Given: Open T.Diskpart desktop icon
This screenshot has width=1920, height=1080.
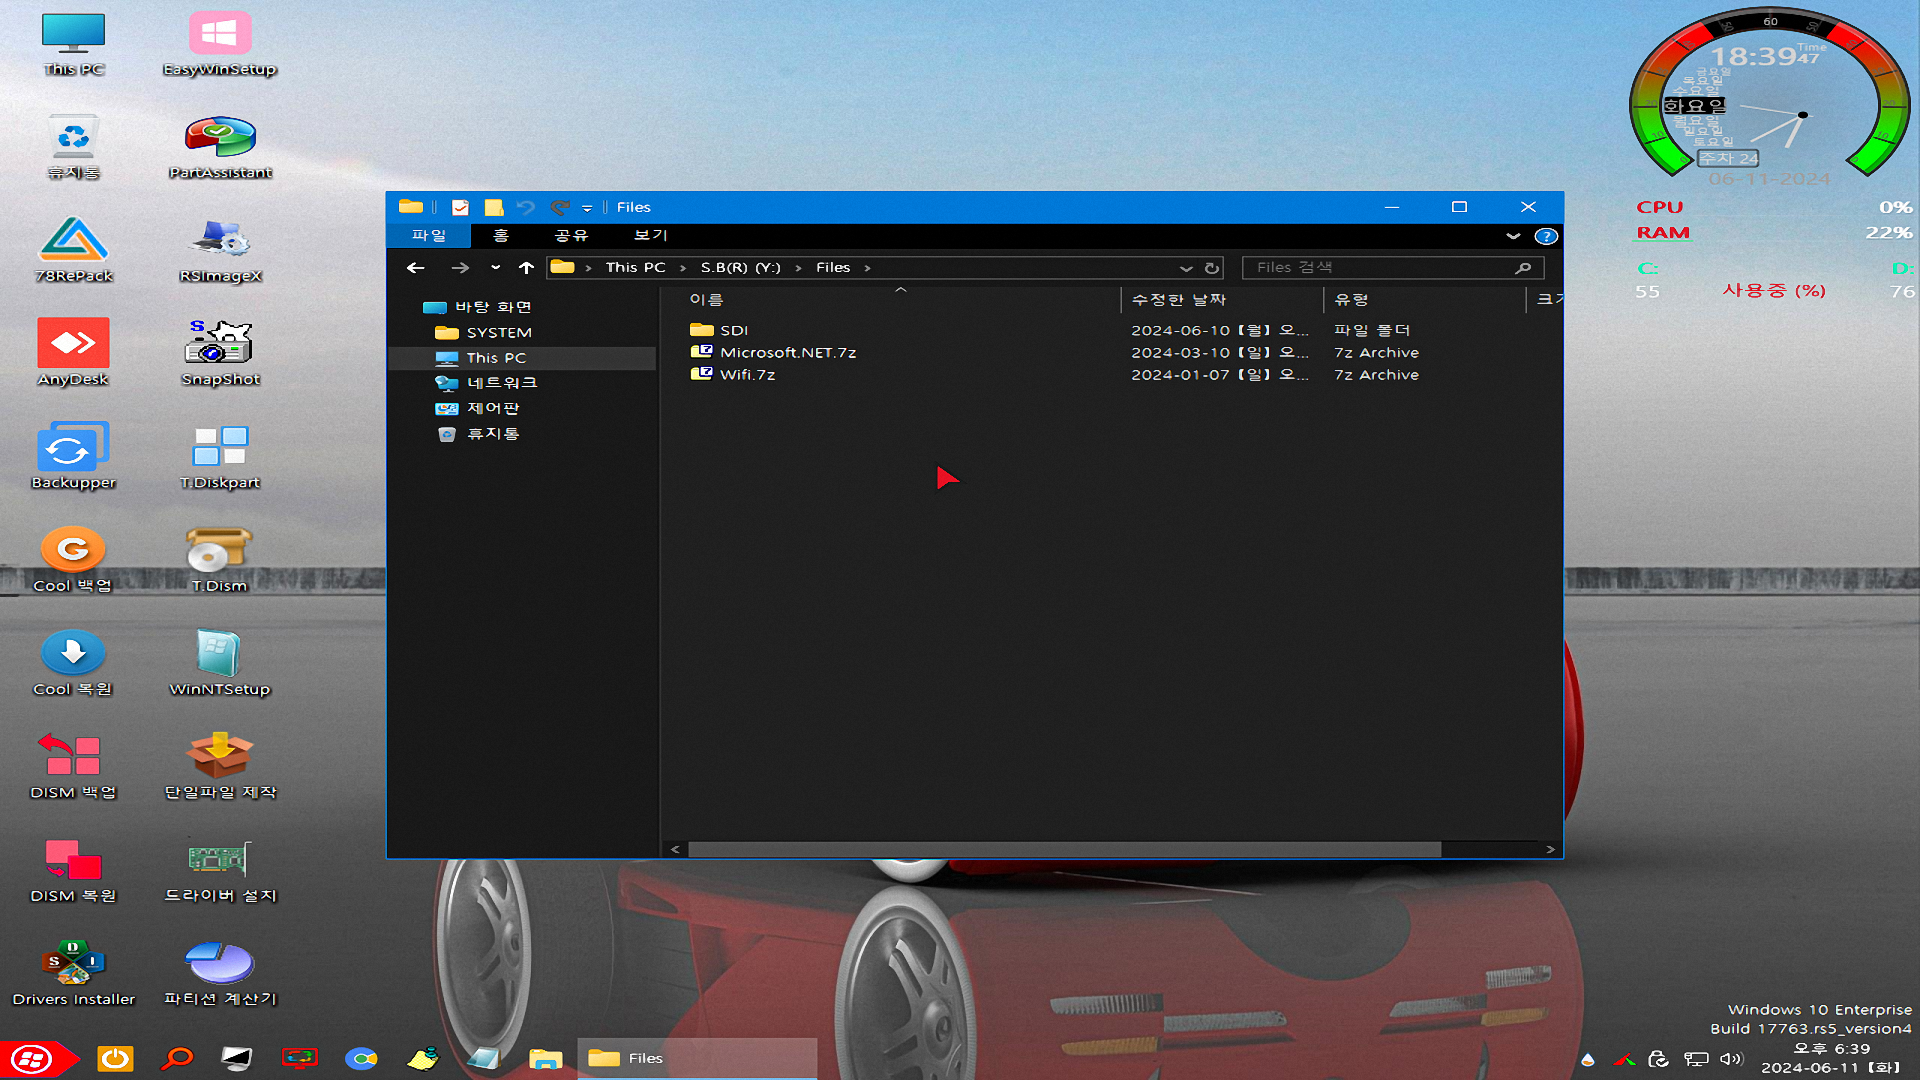Looking at the screenshot, I should pos(220,456).
